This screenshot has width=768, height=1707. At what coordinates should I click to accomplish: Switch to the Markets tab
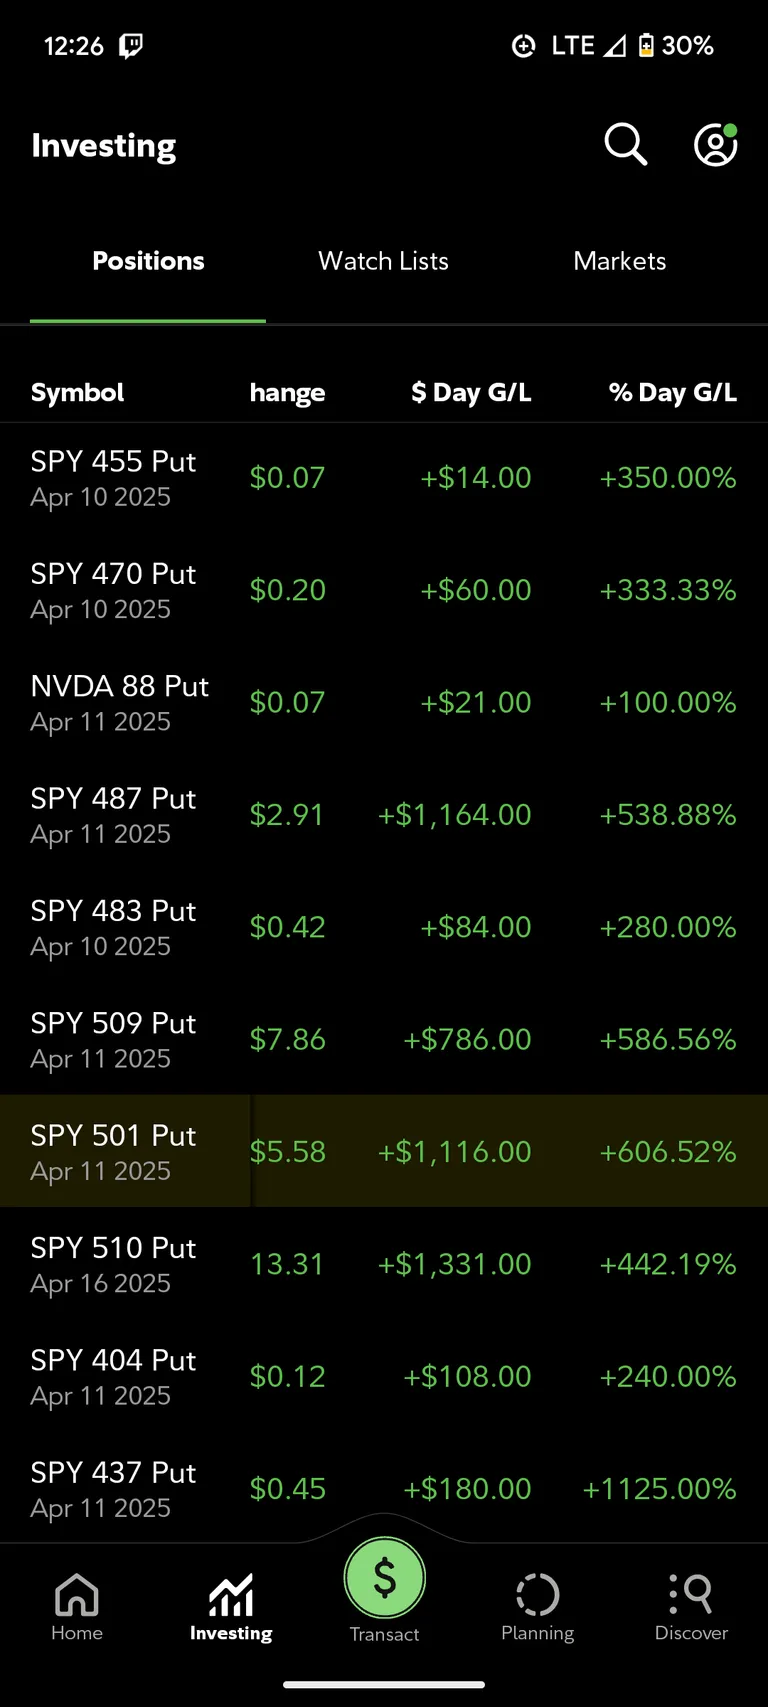(619, 261)
